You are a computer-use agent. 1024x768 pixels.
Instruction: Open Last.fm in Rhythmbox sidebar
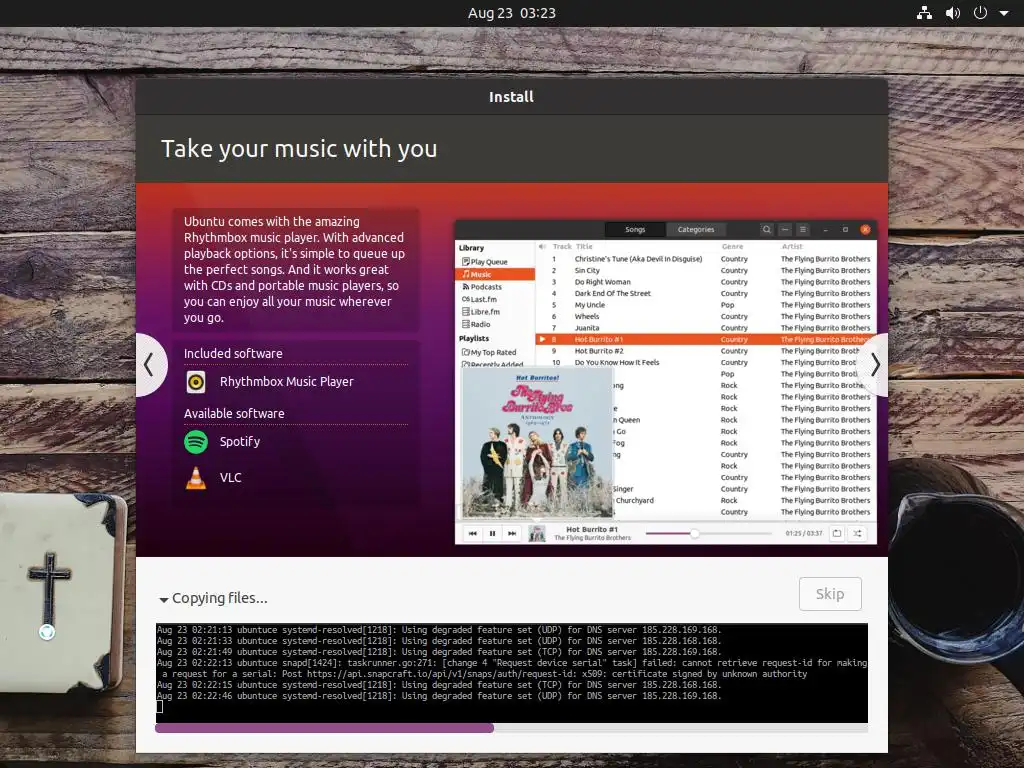pos(479,299)
